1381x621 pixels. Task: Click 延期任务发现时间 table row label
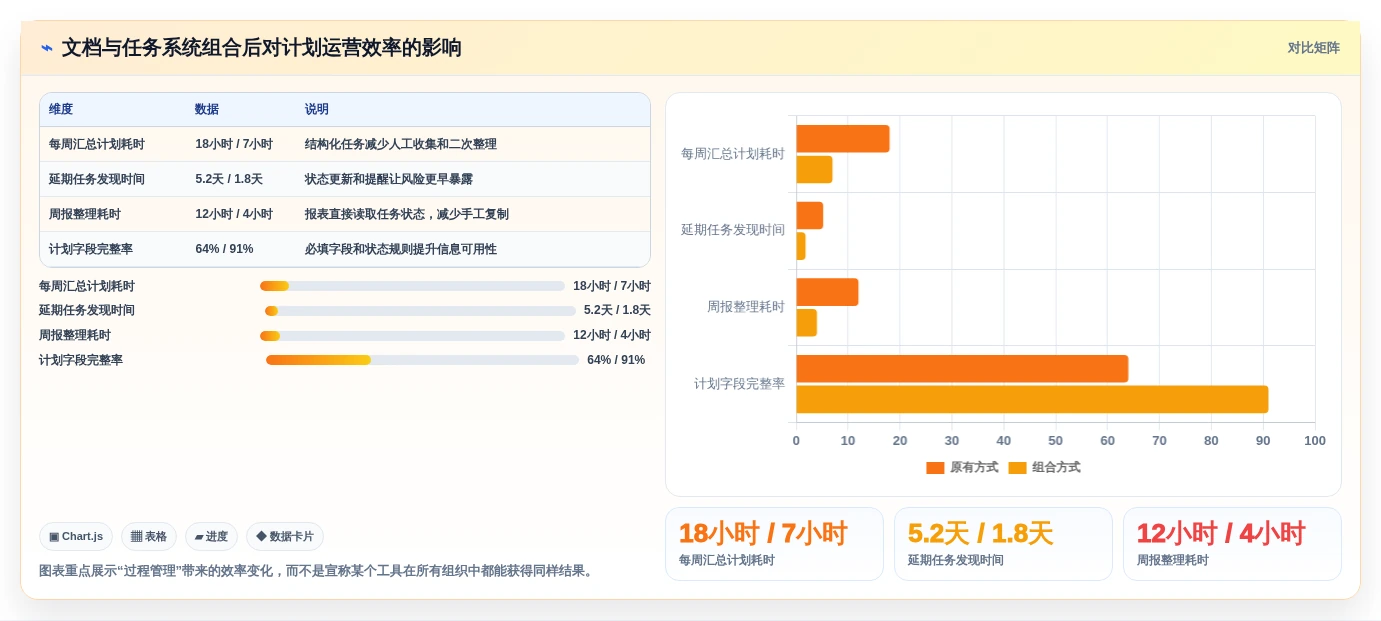click(x=97, y=179)
